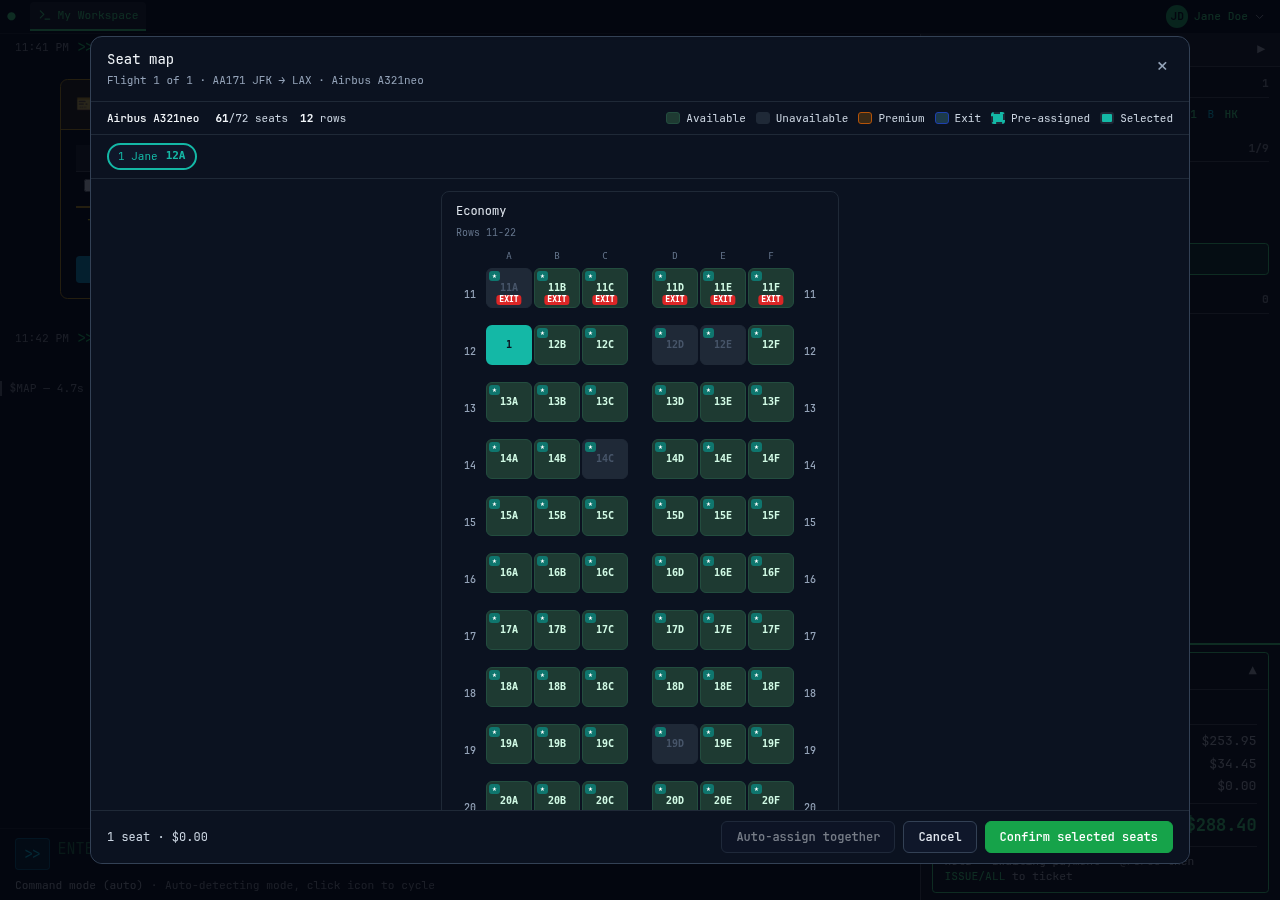Choose seat 13E

(x=723, y=402)
